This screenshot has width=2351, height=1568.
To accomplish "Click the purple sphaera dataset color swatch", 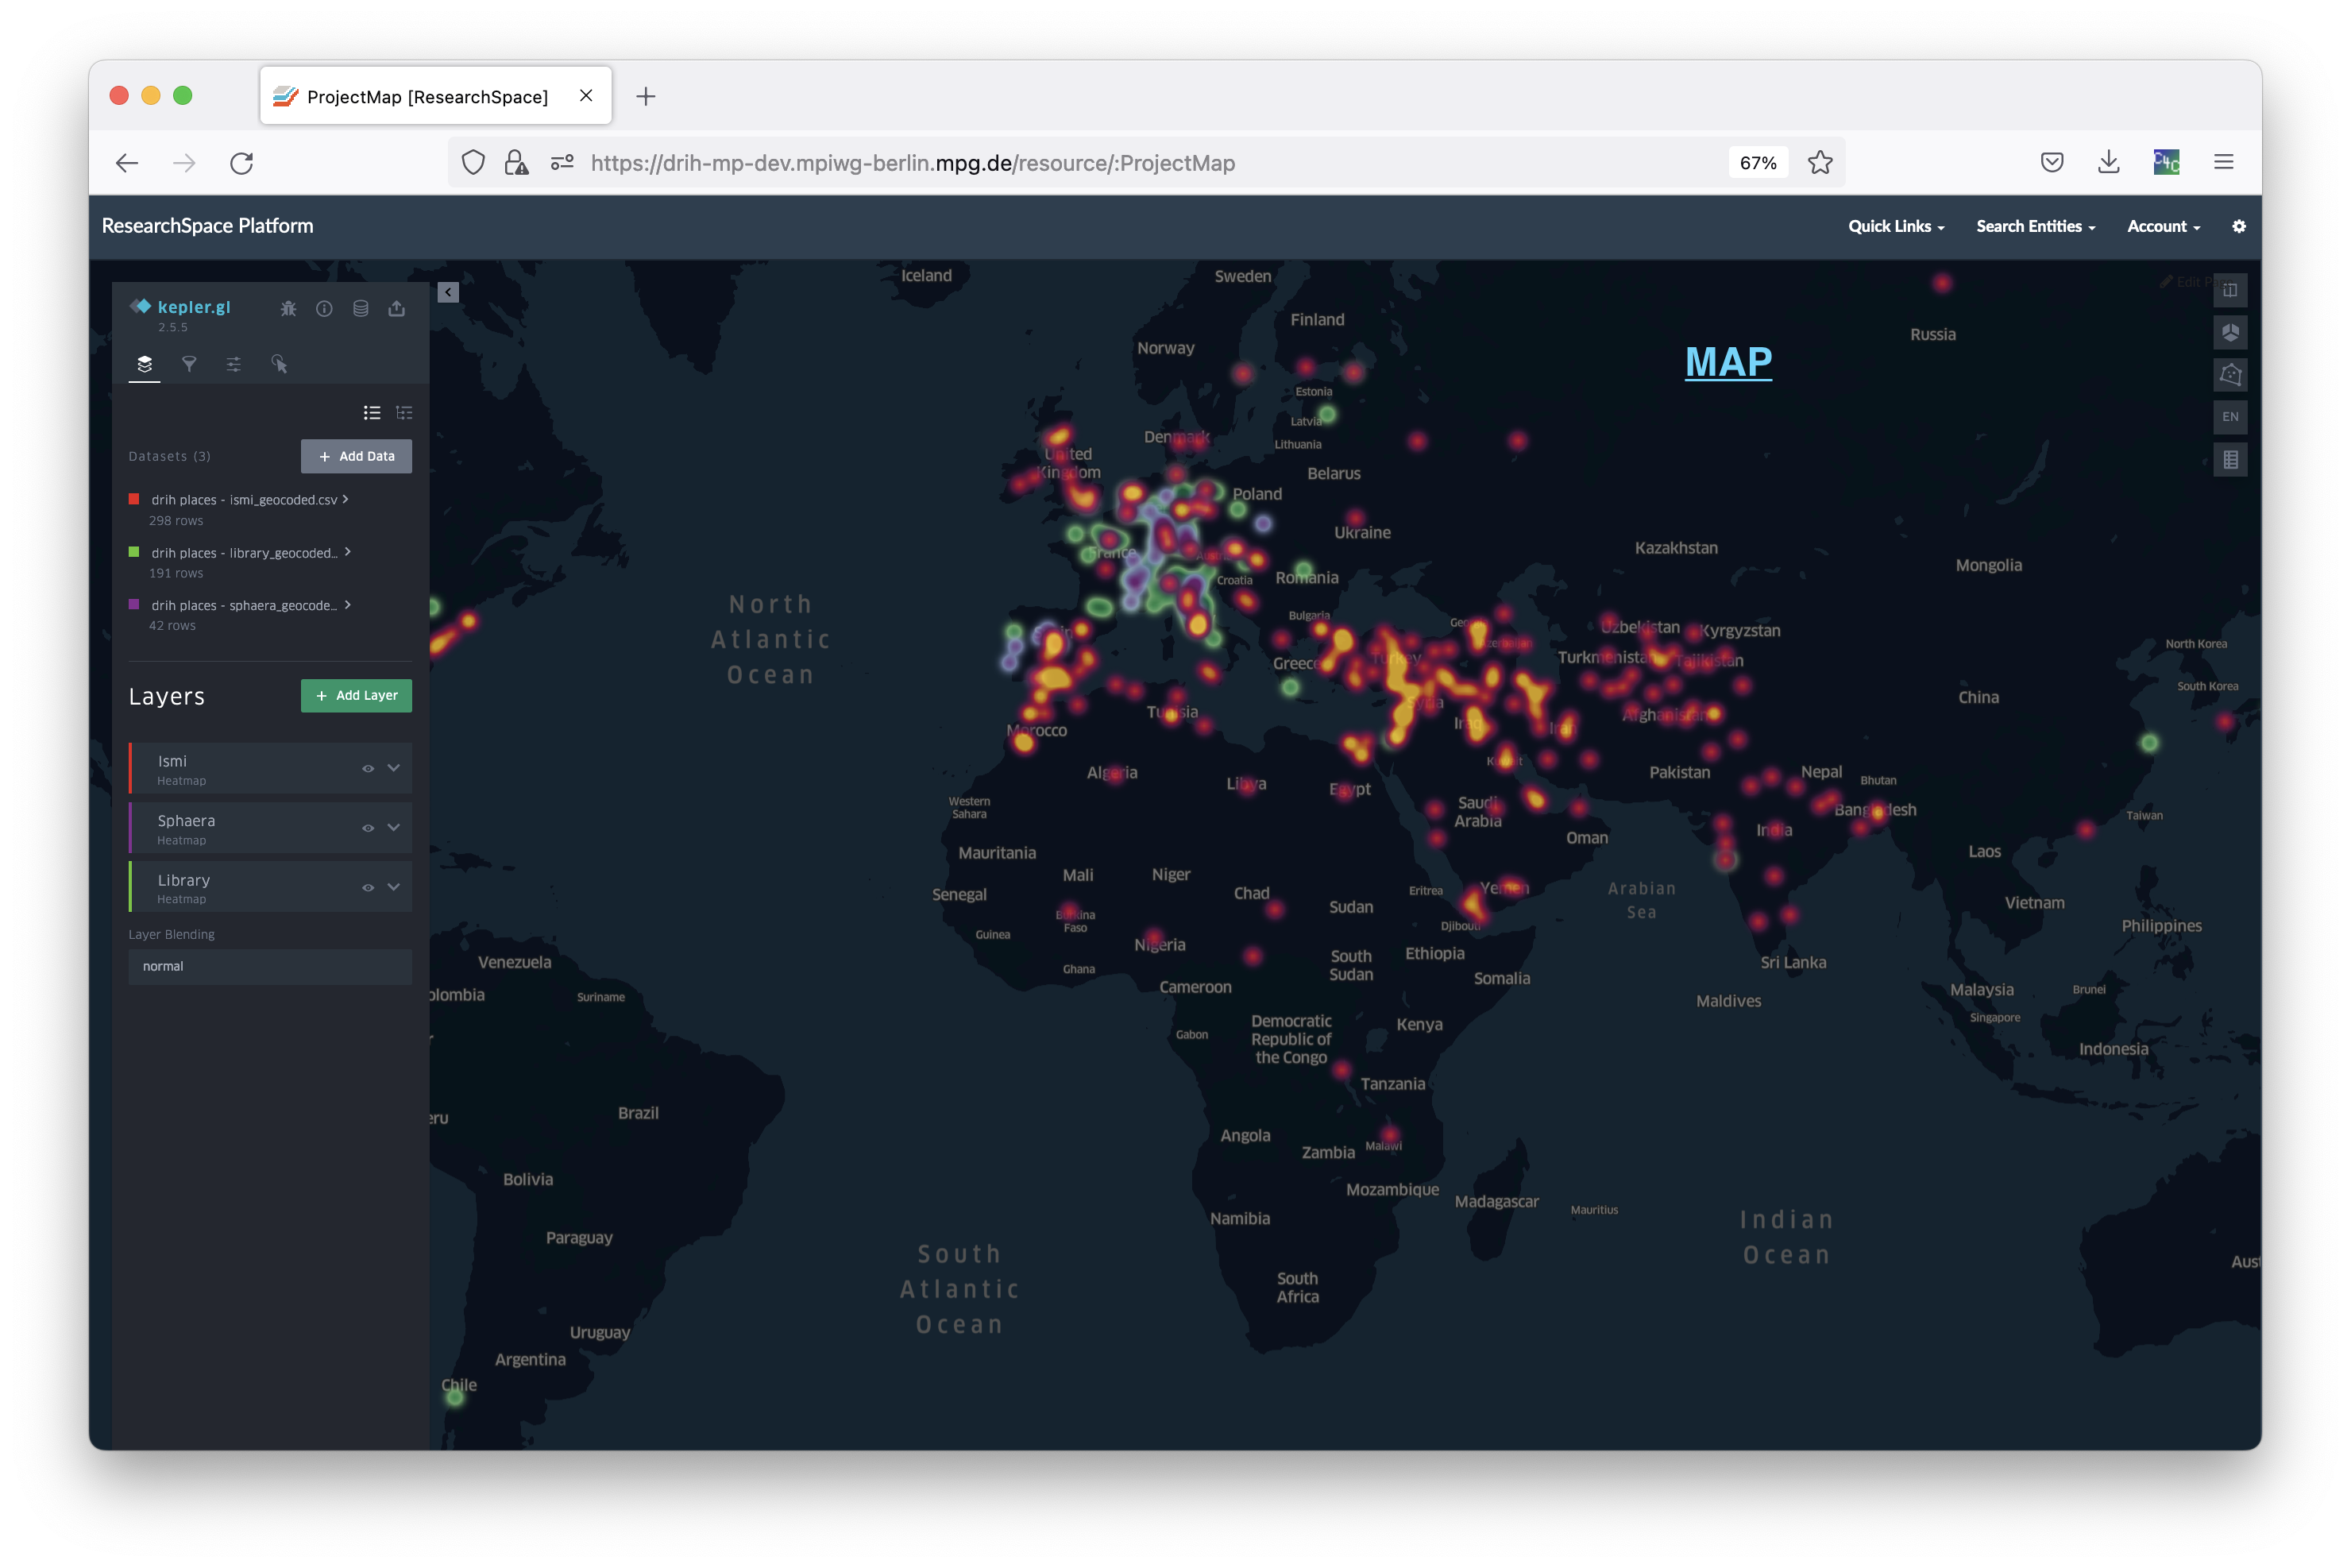I will point(134,605).
